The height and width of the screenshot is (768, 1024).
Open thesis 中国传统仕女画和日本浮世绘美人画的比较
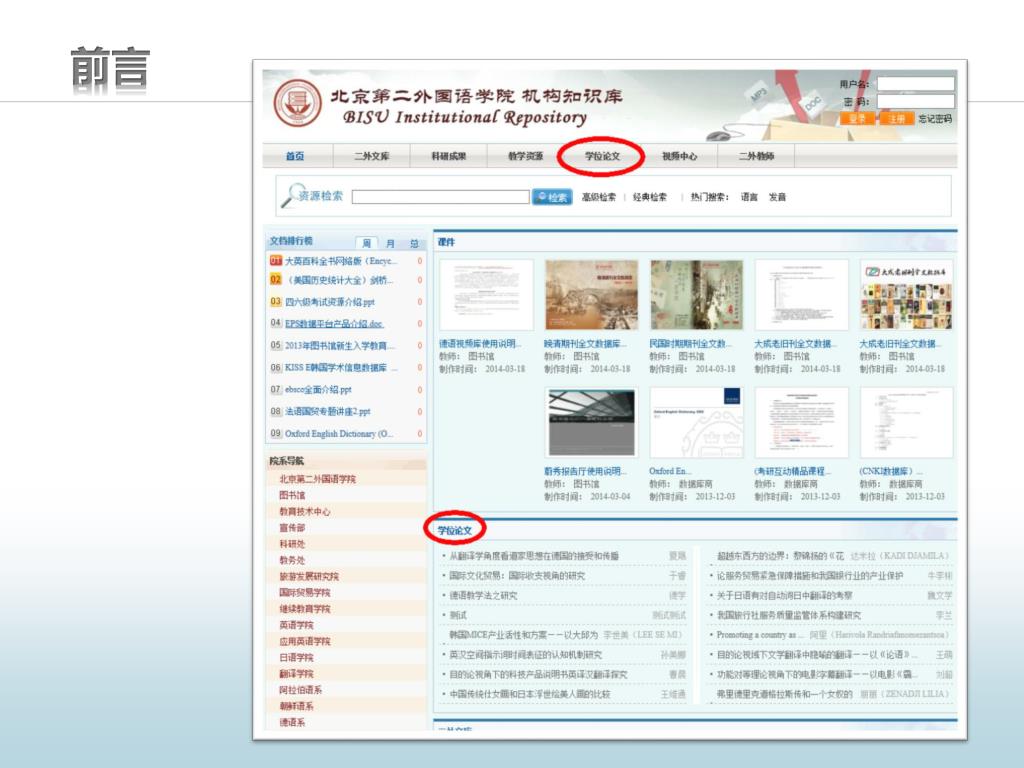tap(530, 694)
